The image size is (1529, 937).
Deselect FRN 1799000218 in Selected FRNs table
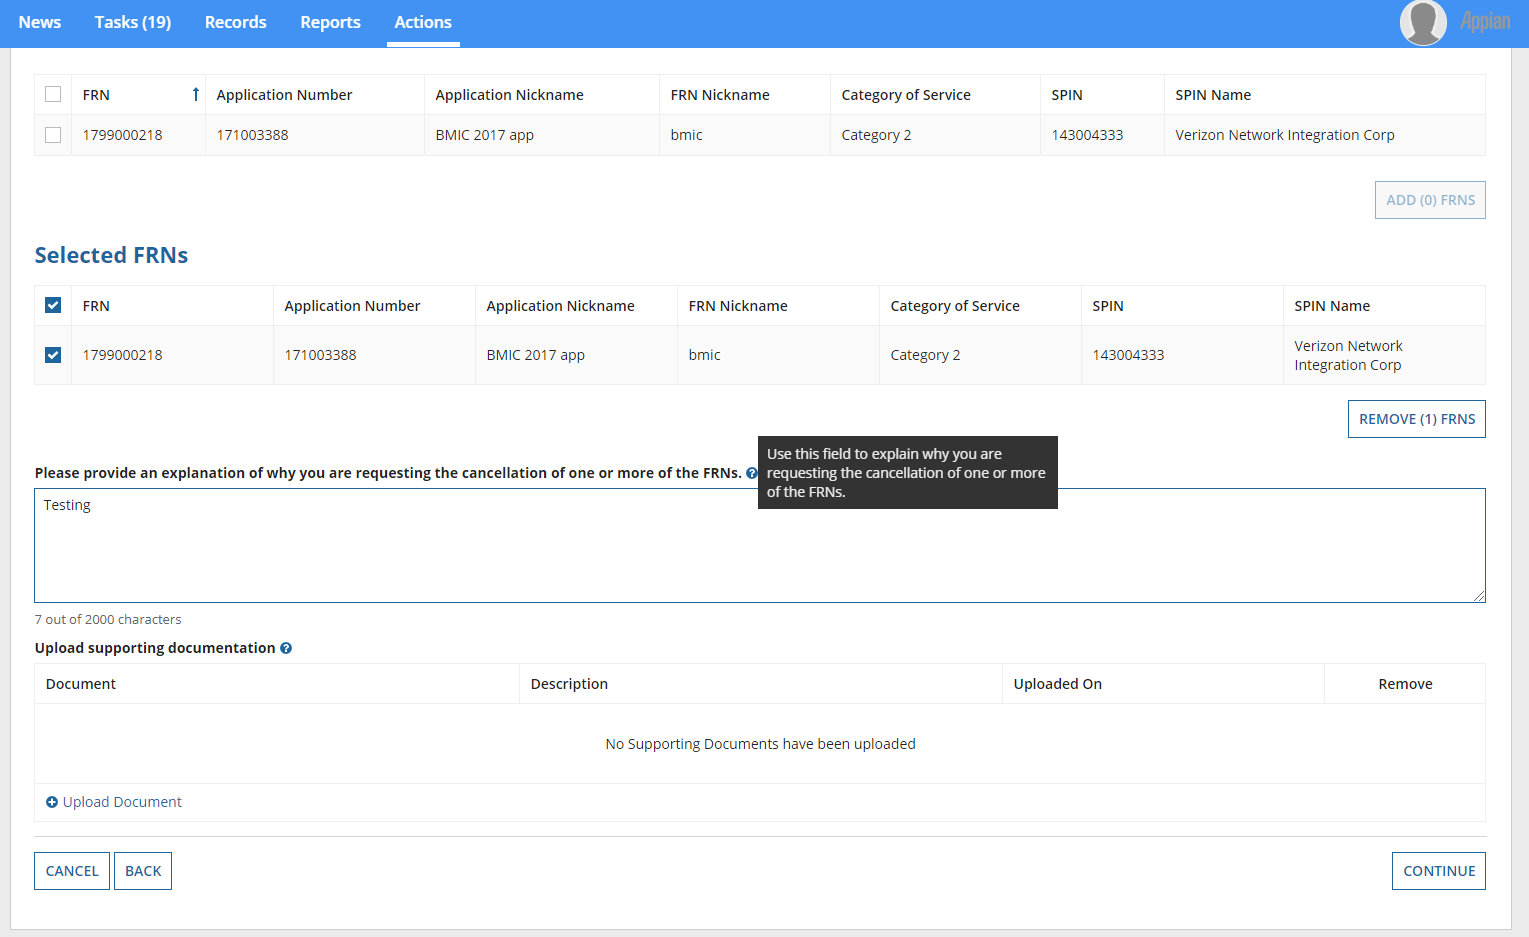[53, 355]
